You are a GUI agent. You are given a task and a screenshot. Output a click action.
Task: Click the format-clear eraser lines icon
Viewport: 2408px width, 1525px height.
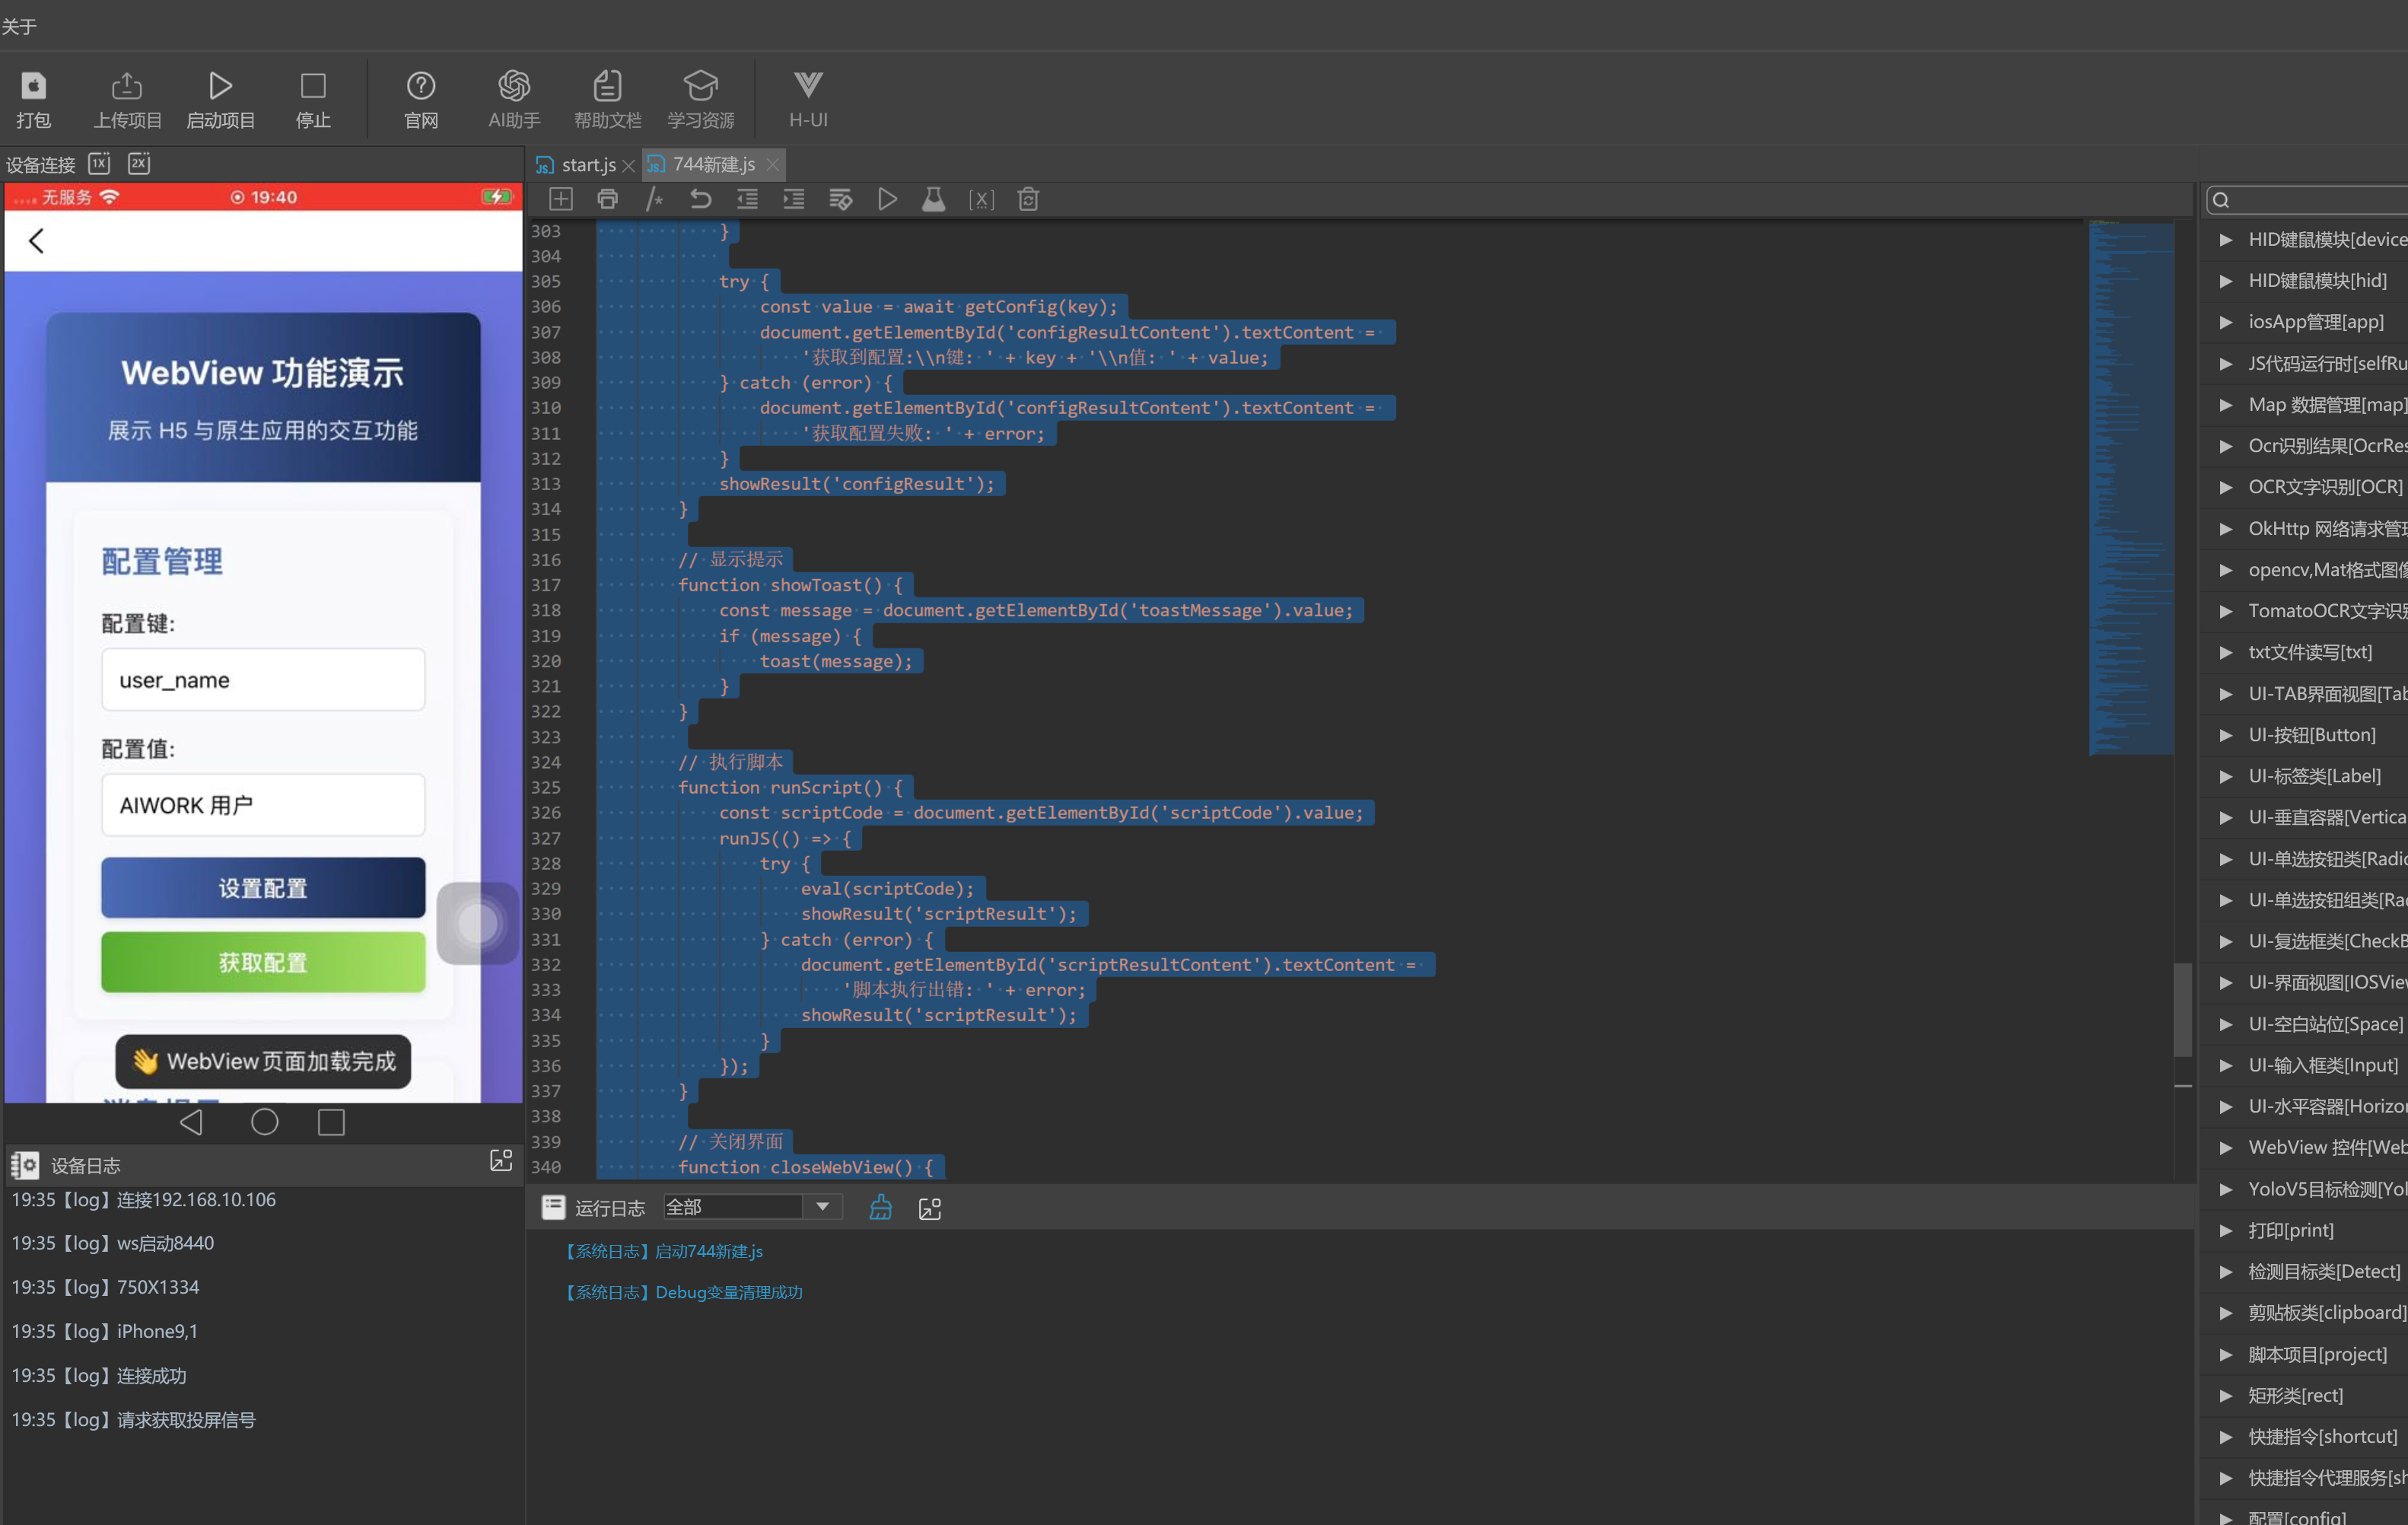[x=840, y=199]
